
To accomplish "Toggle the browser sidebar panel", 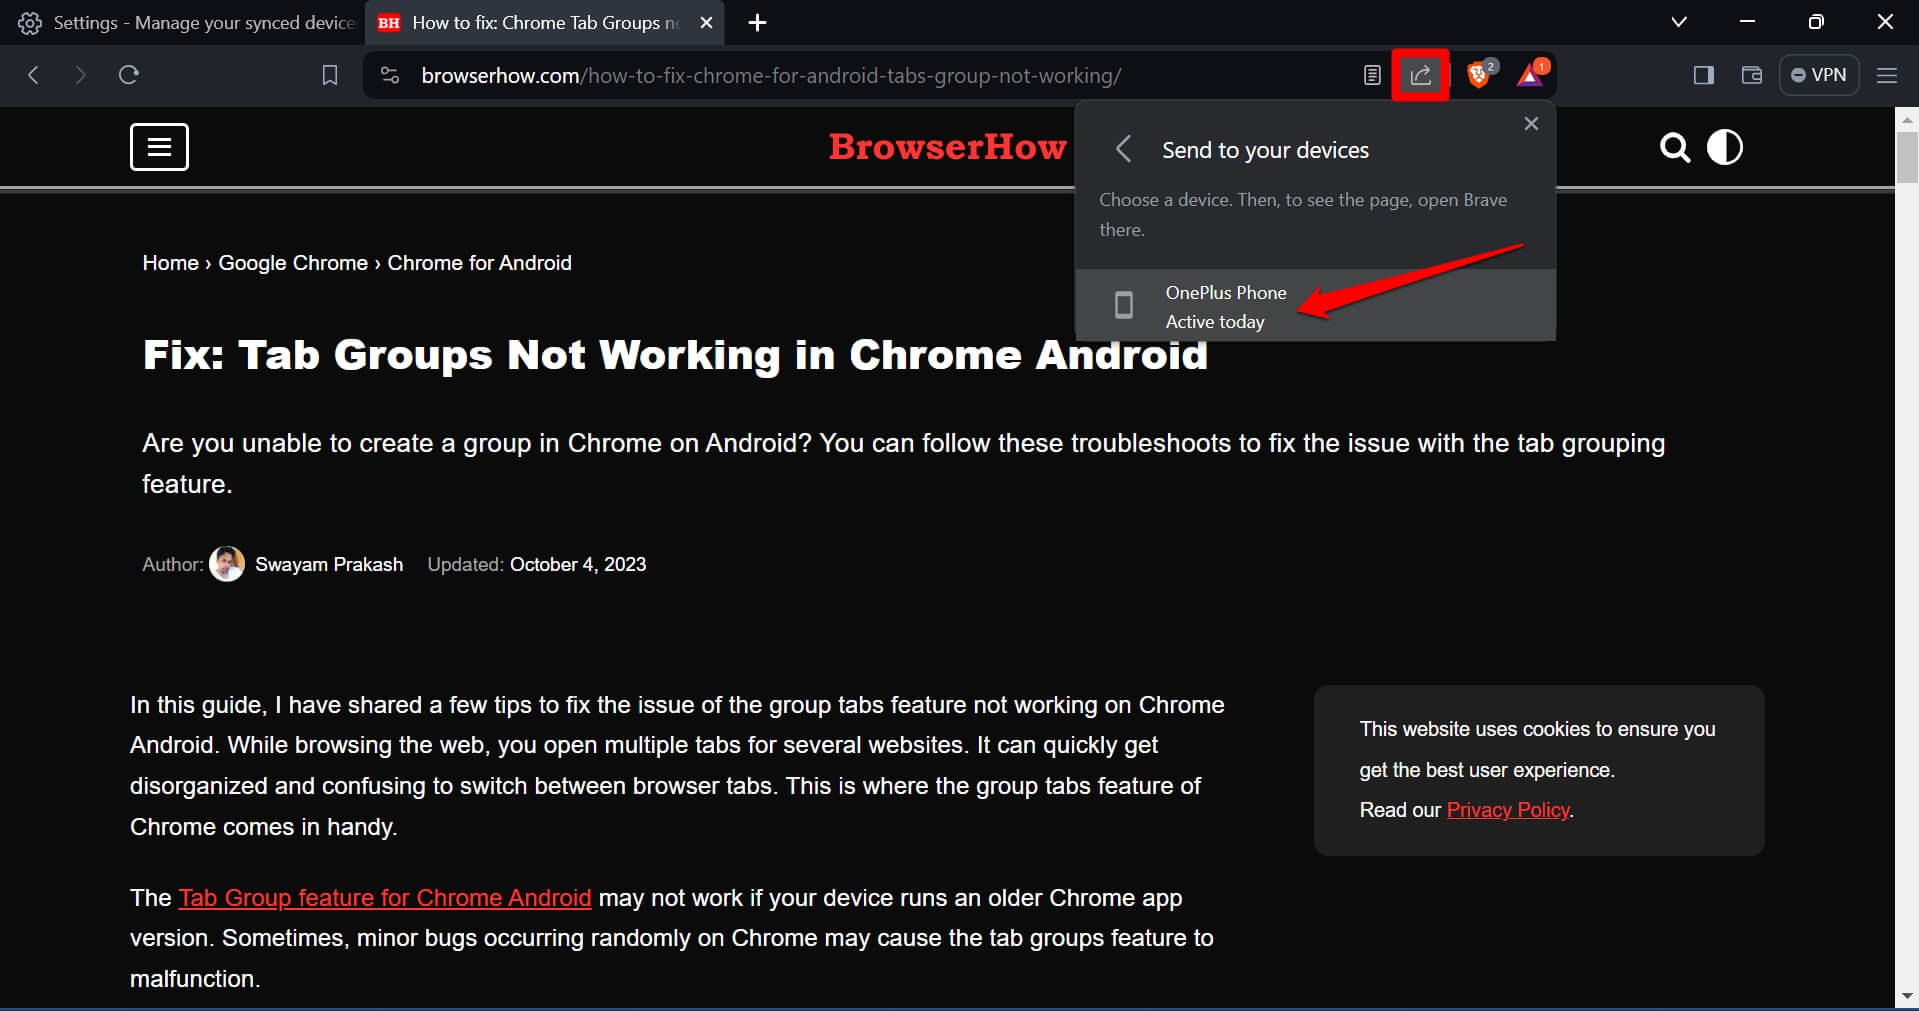I will click(1704, 75).
